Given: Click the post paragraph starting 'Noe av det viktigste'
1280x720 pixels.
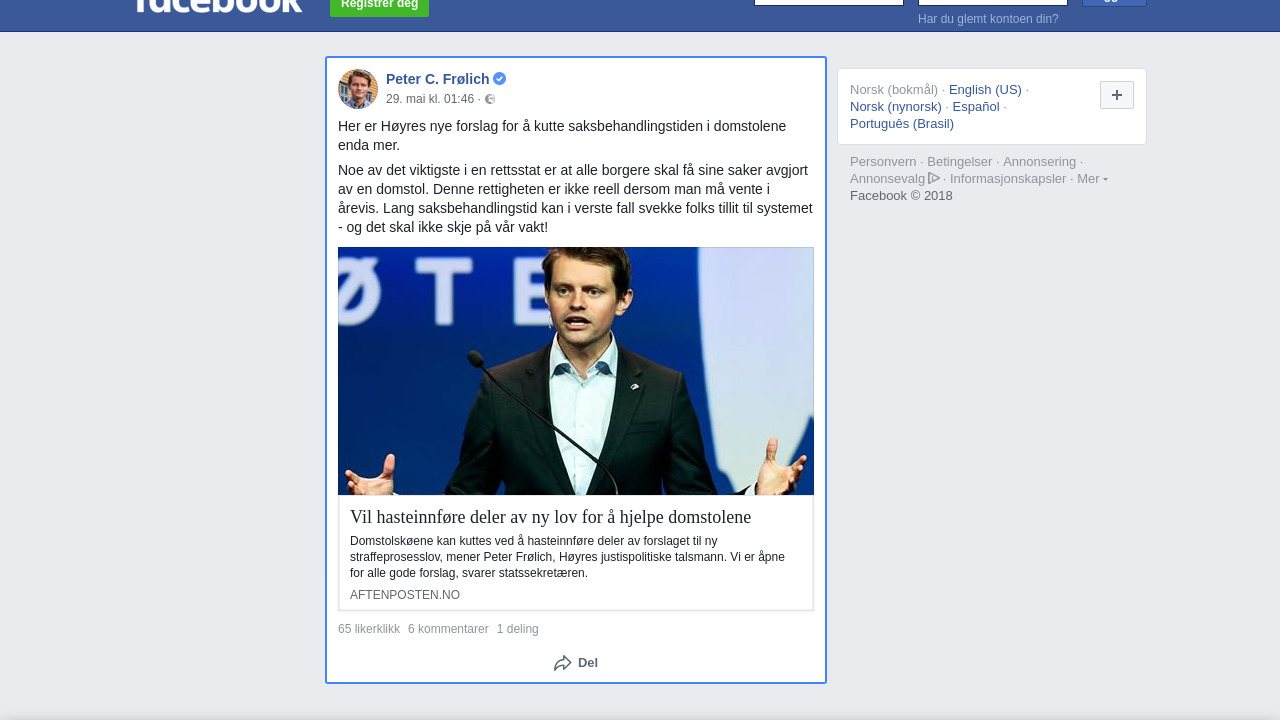Looking at the screenshot, I should click(575, 199).
